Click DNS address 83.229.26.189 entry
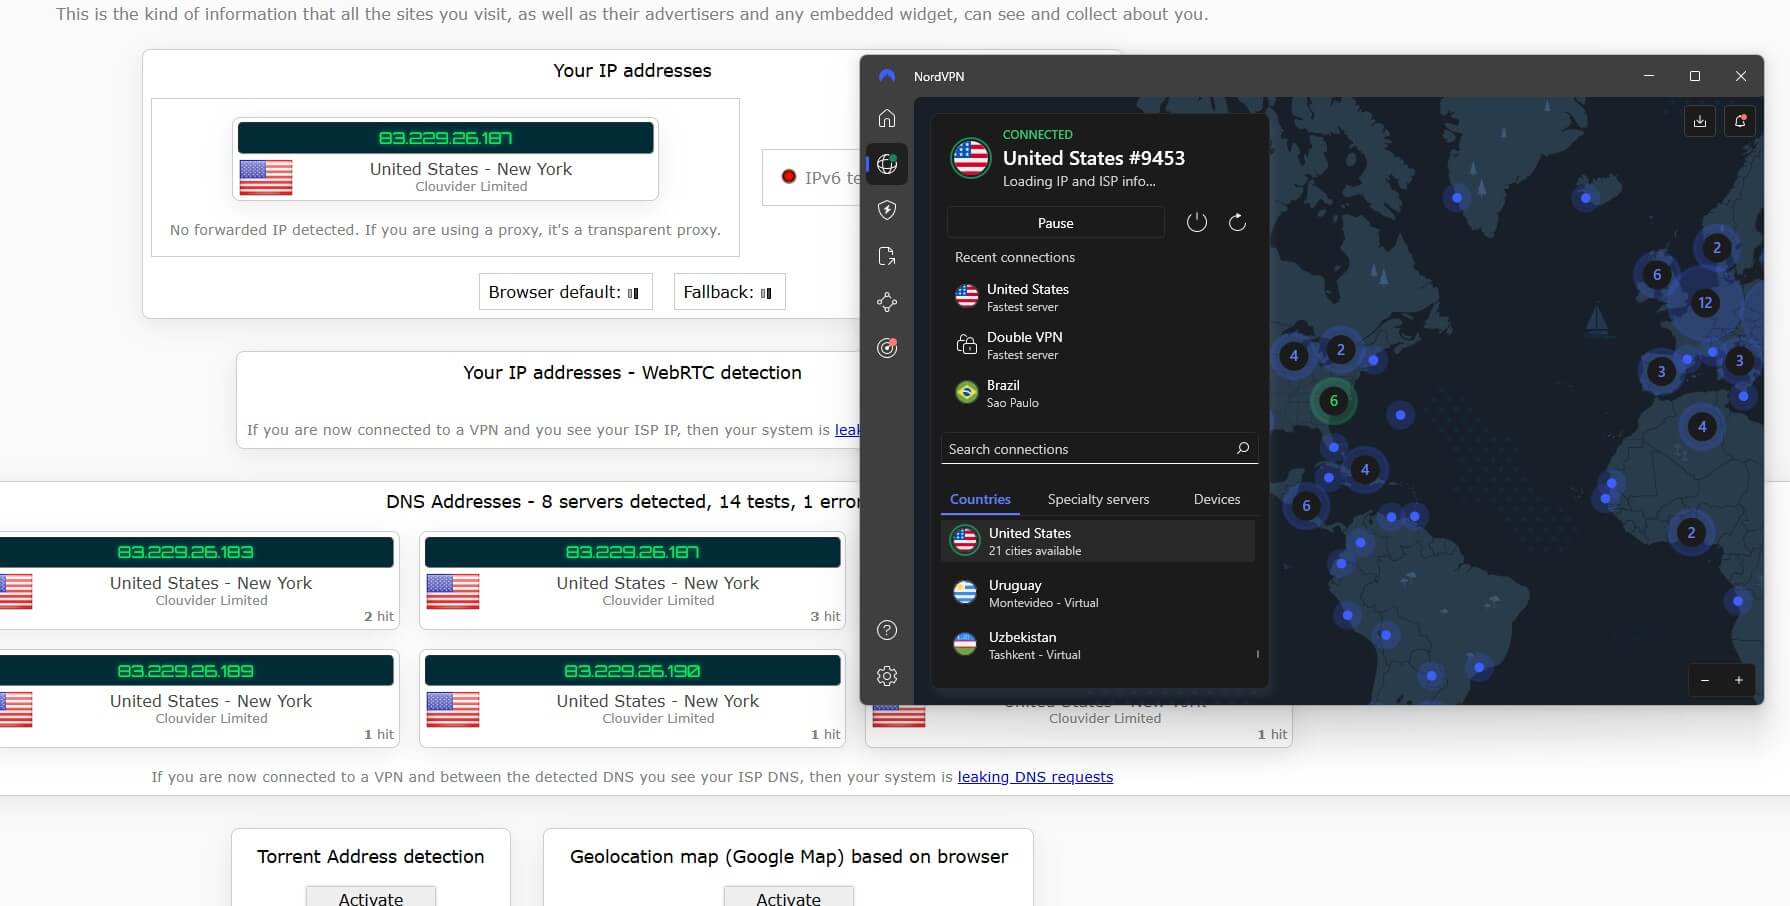 pyautogui.click(x=197, y=671)
